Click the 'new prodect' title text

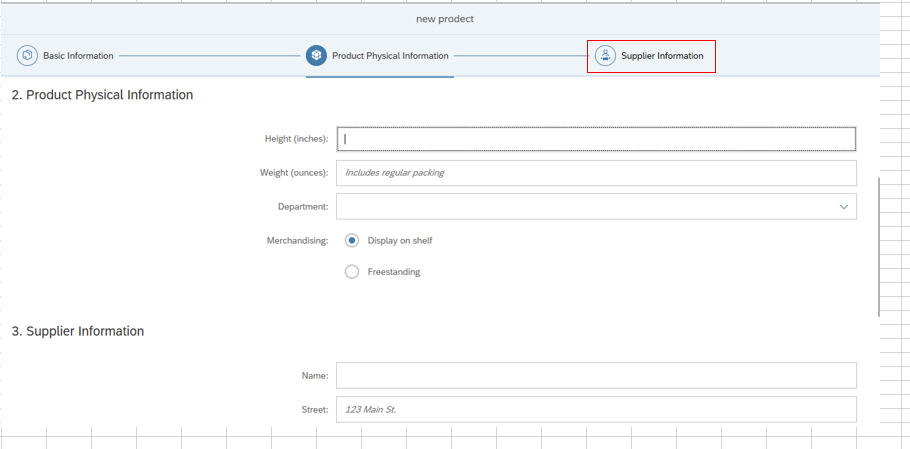tap(445, 19)
